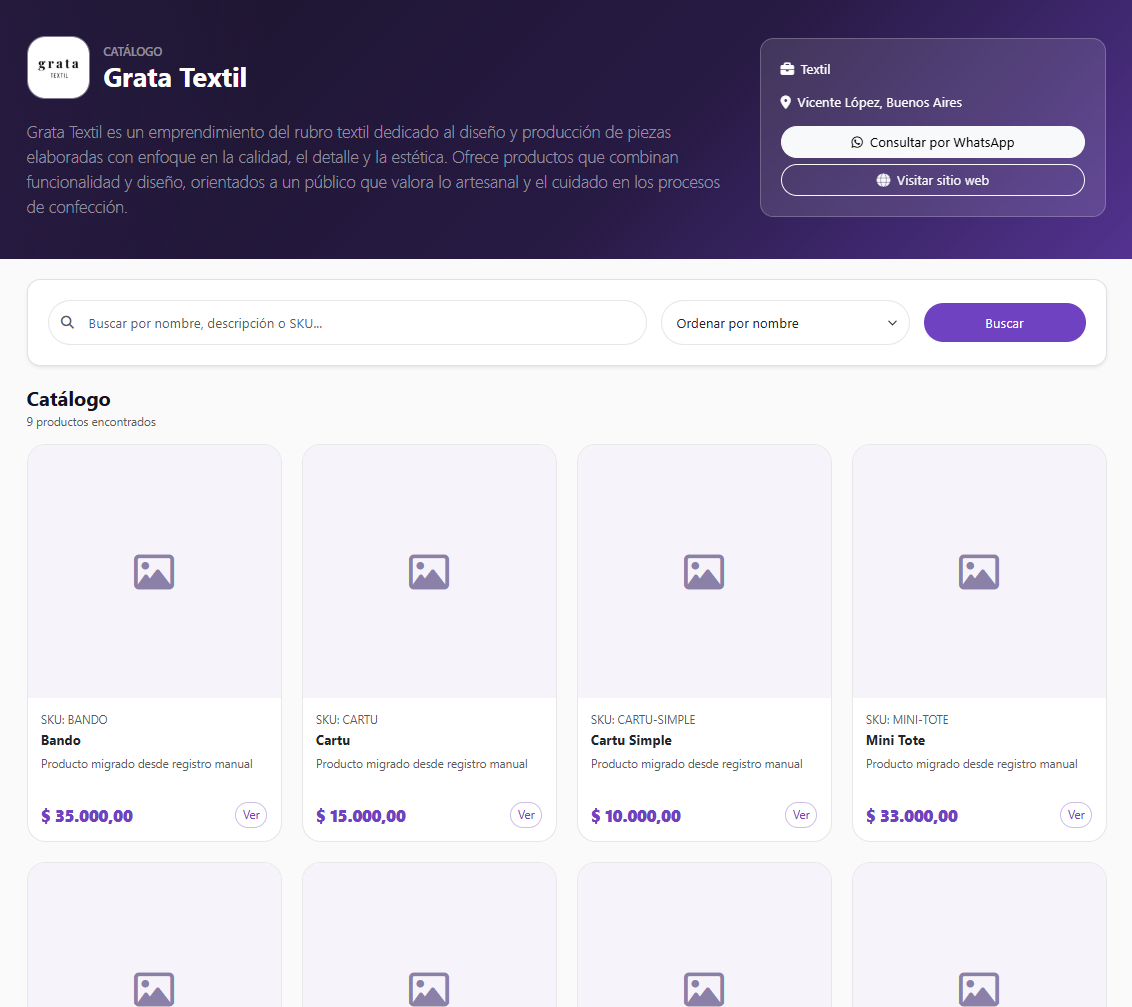This screenshot has height=1007, width=1132.
Task: Click the location pin icon
Action: (785, 103)
